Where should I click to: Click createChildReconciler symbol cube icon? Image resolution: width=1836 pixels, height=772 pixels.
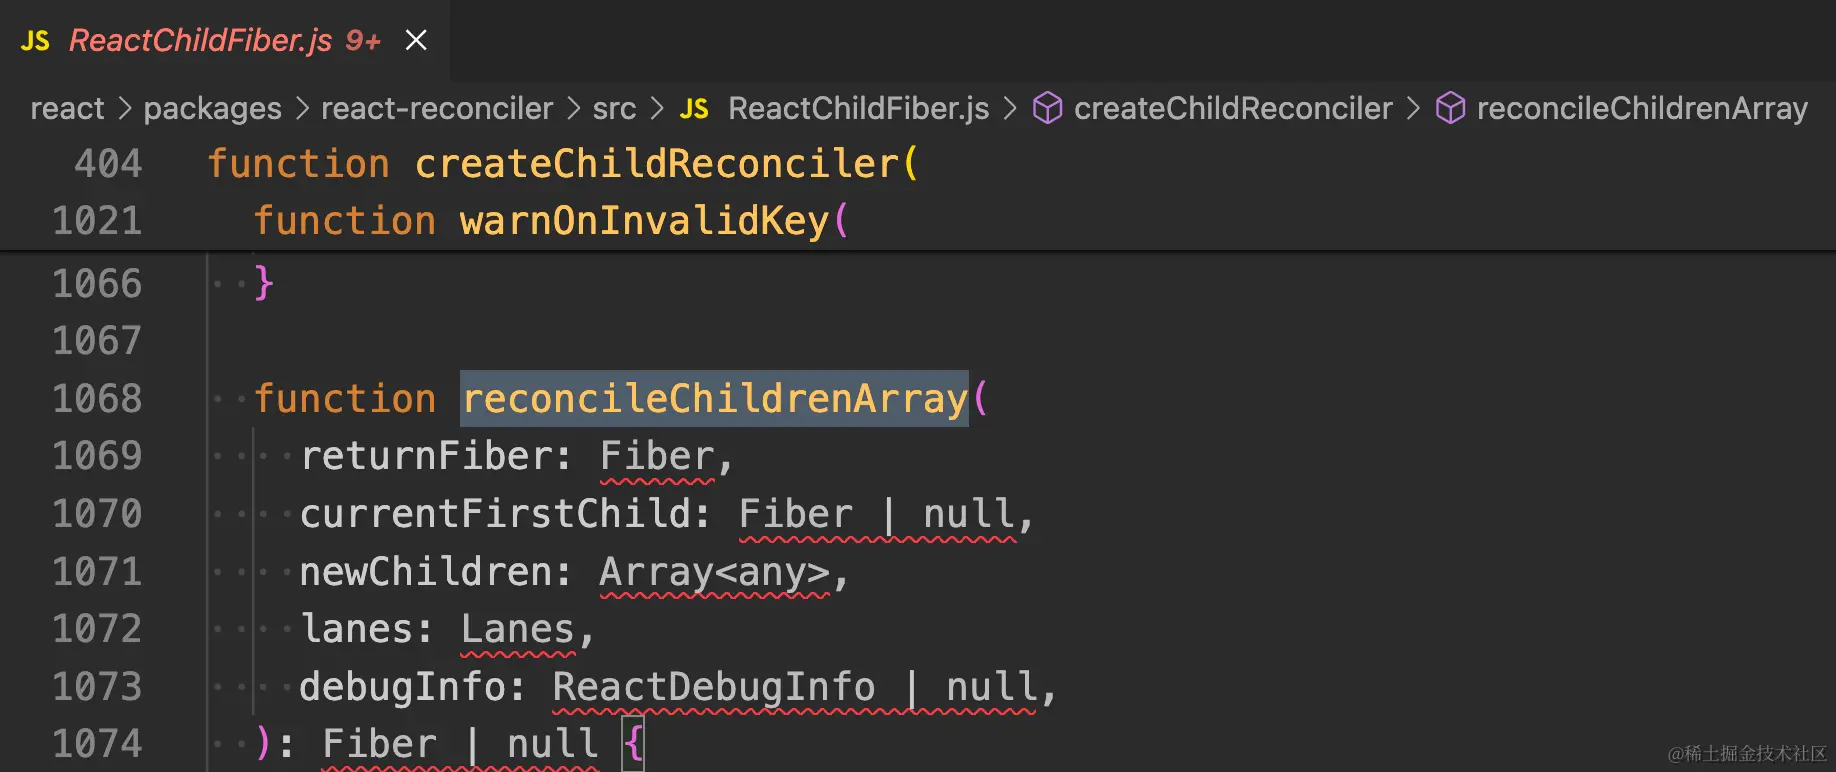[x=1047, y=108]
